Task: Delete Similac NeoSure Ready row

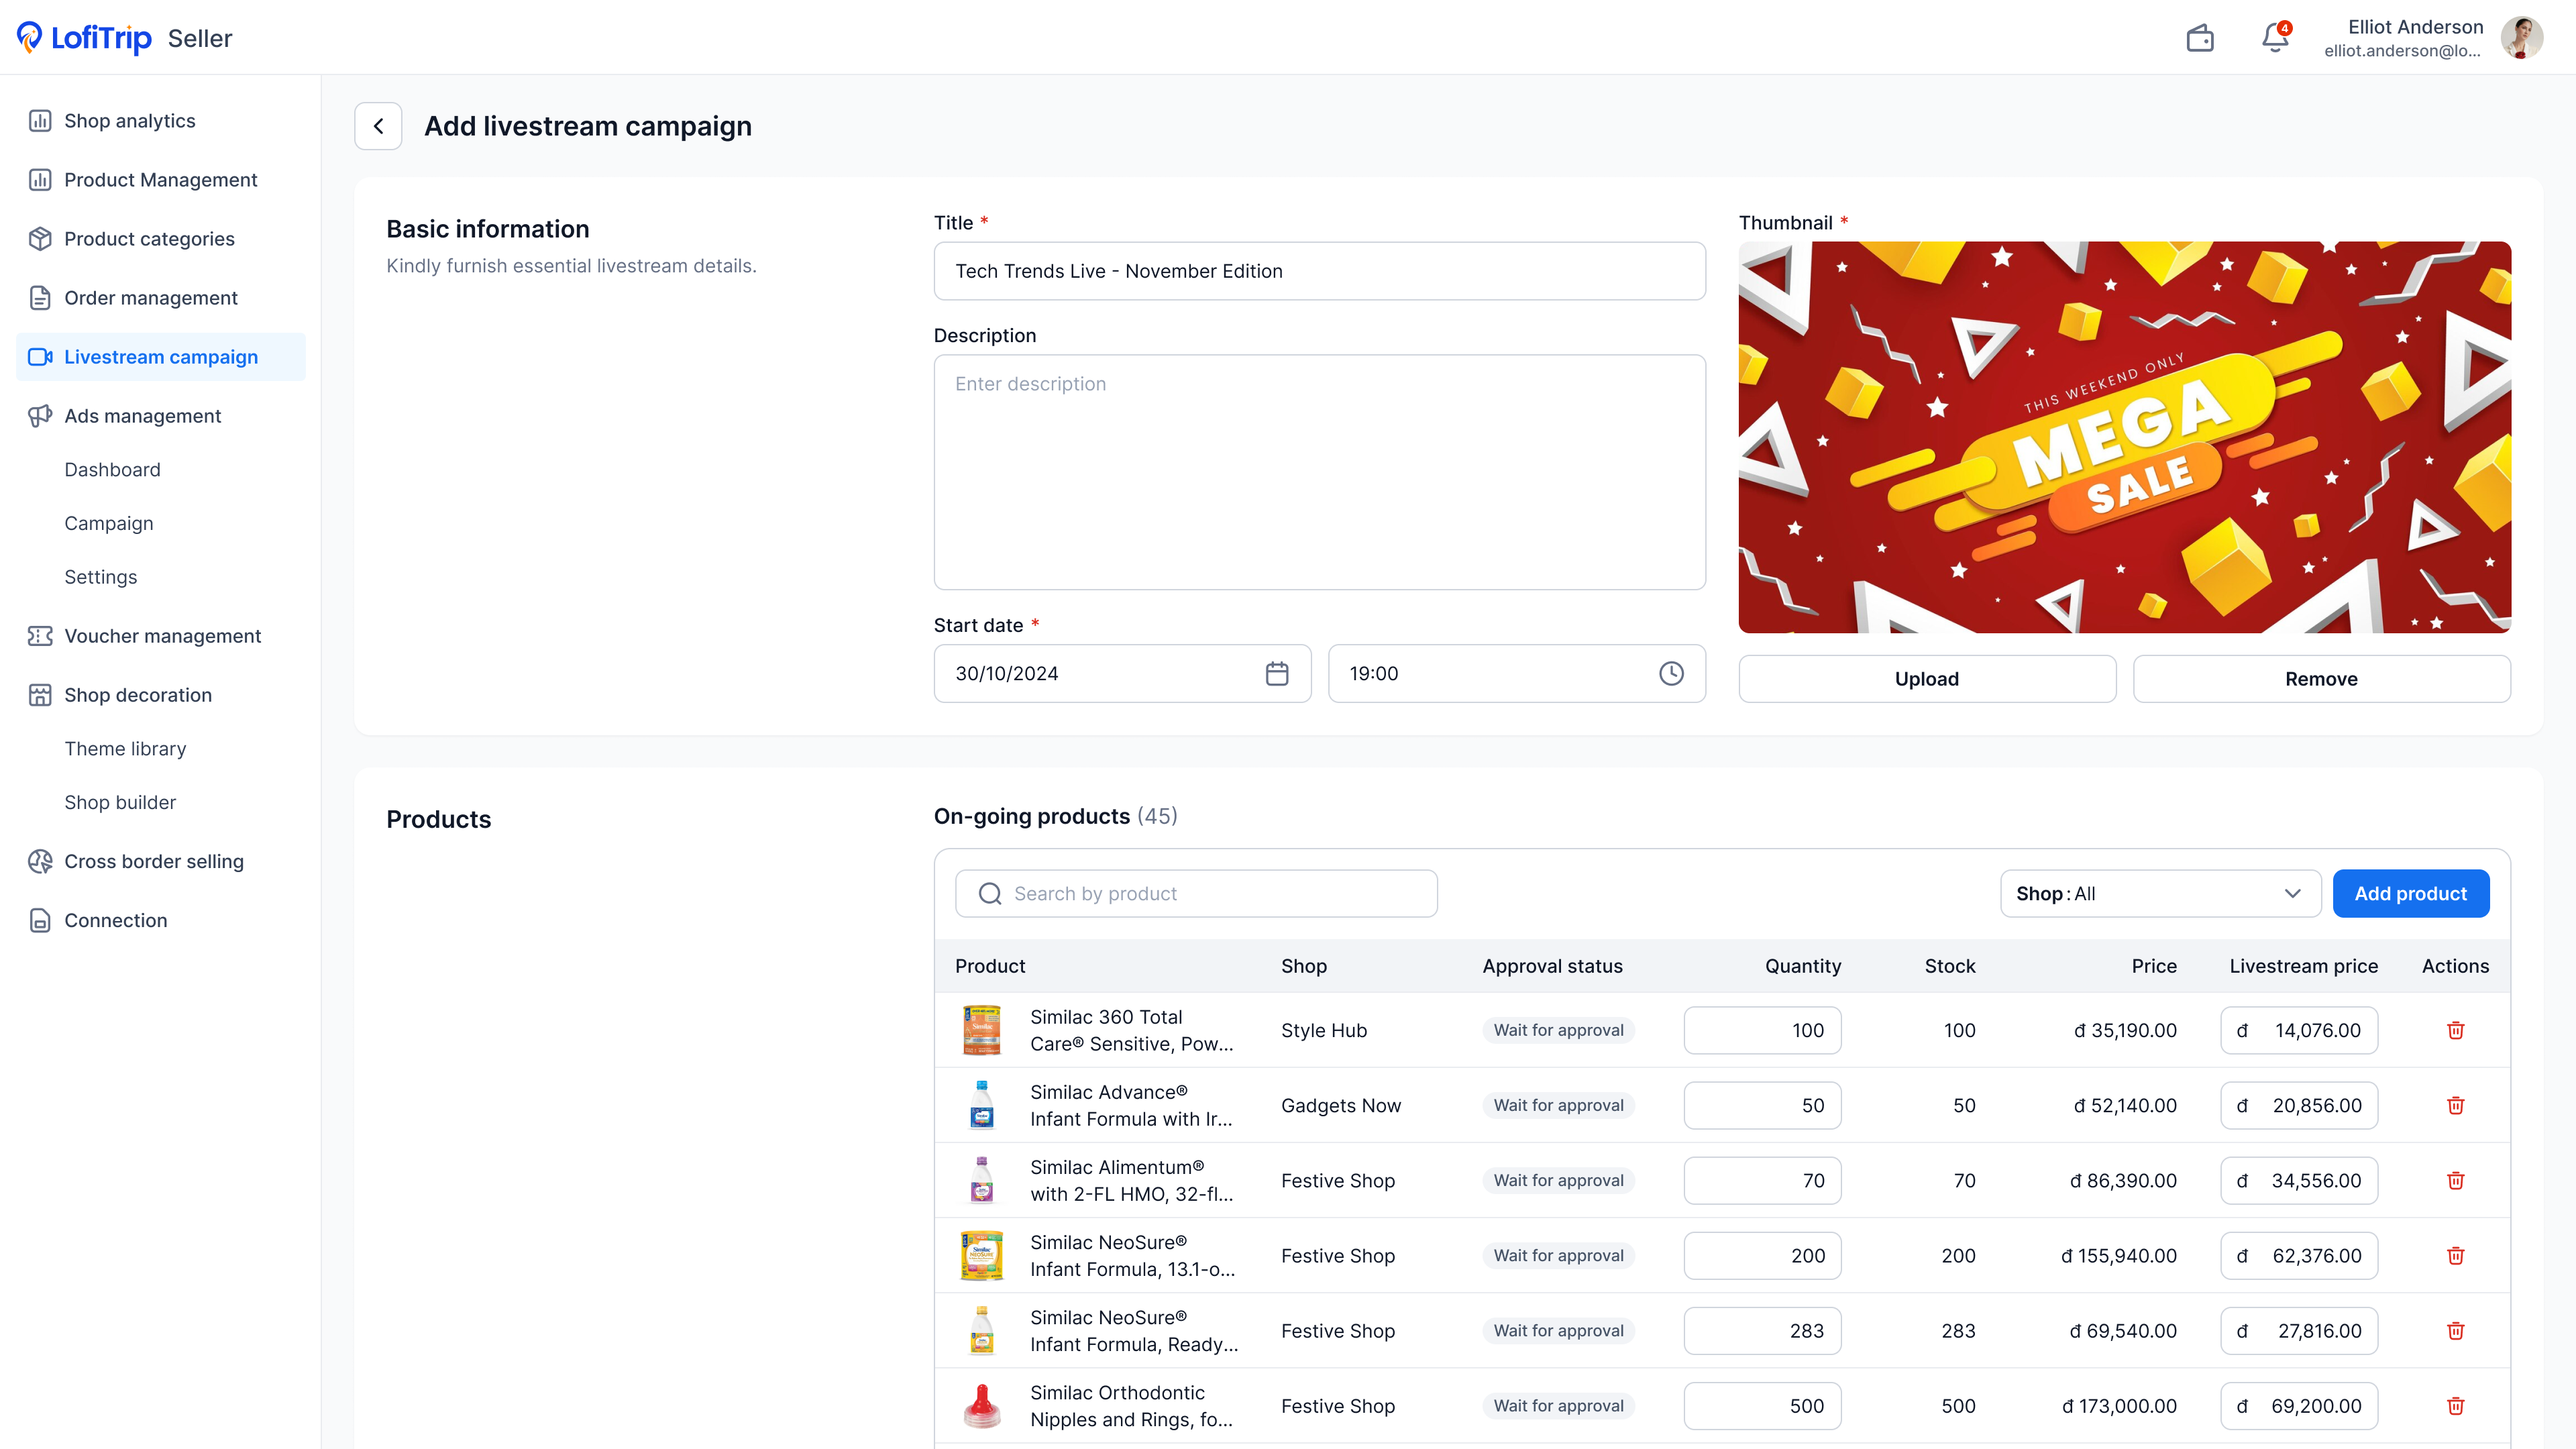Action: [2455, 1330]
